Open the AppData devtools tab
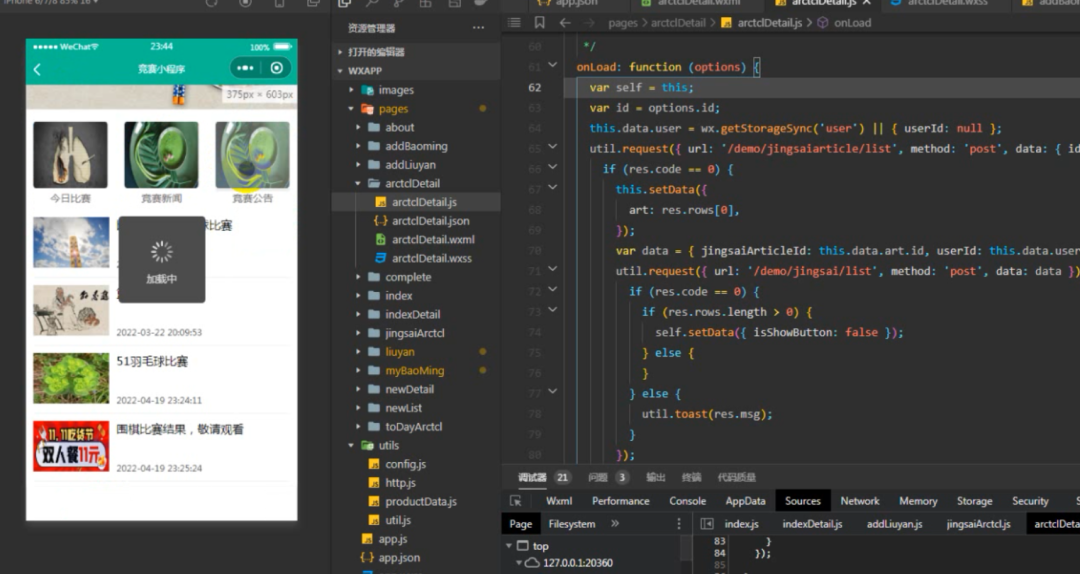1080x574 pixels. coord(745,501)
